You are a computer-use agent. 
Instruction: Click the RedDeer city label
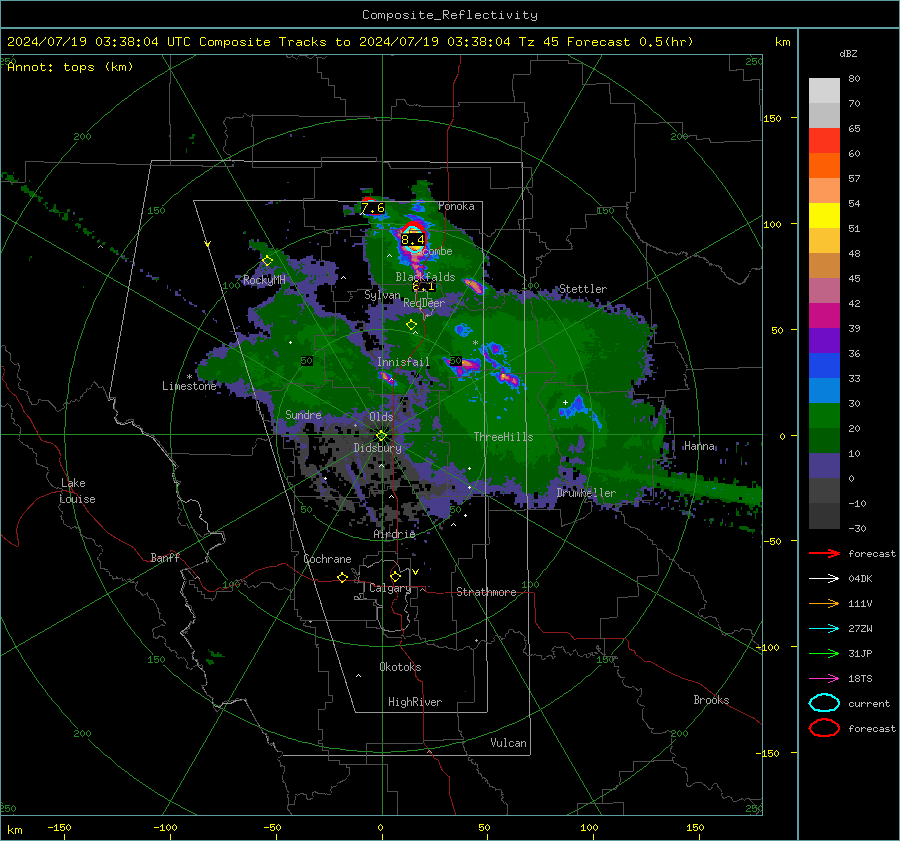424,303
